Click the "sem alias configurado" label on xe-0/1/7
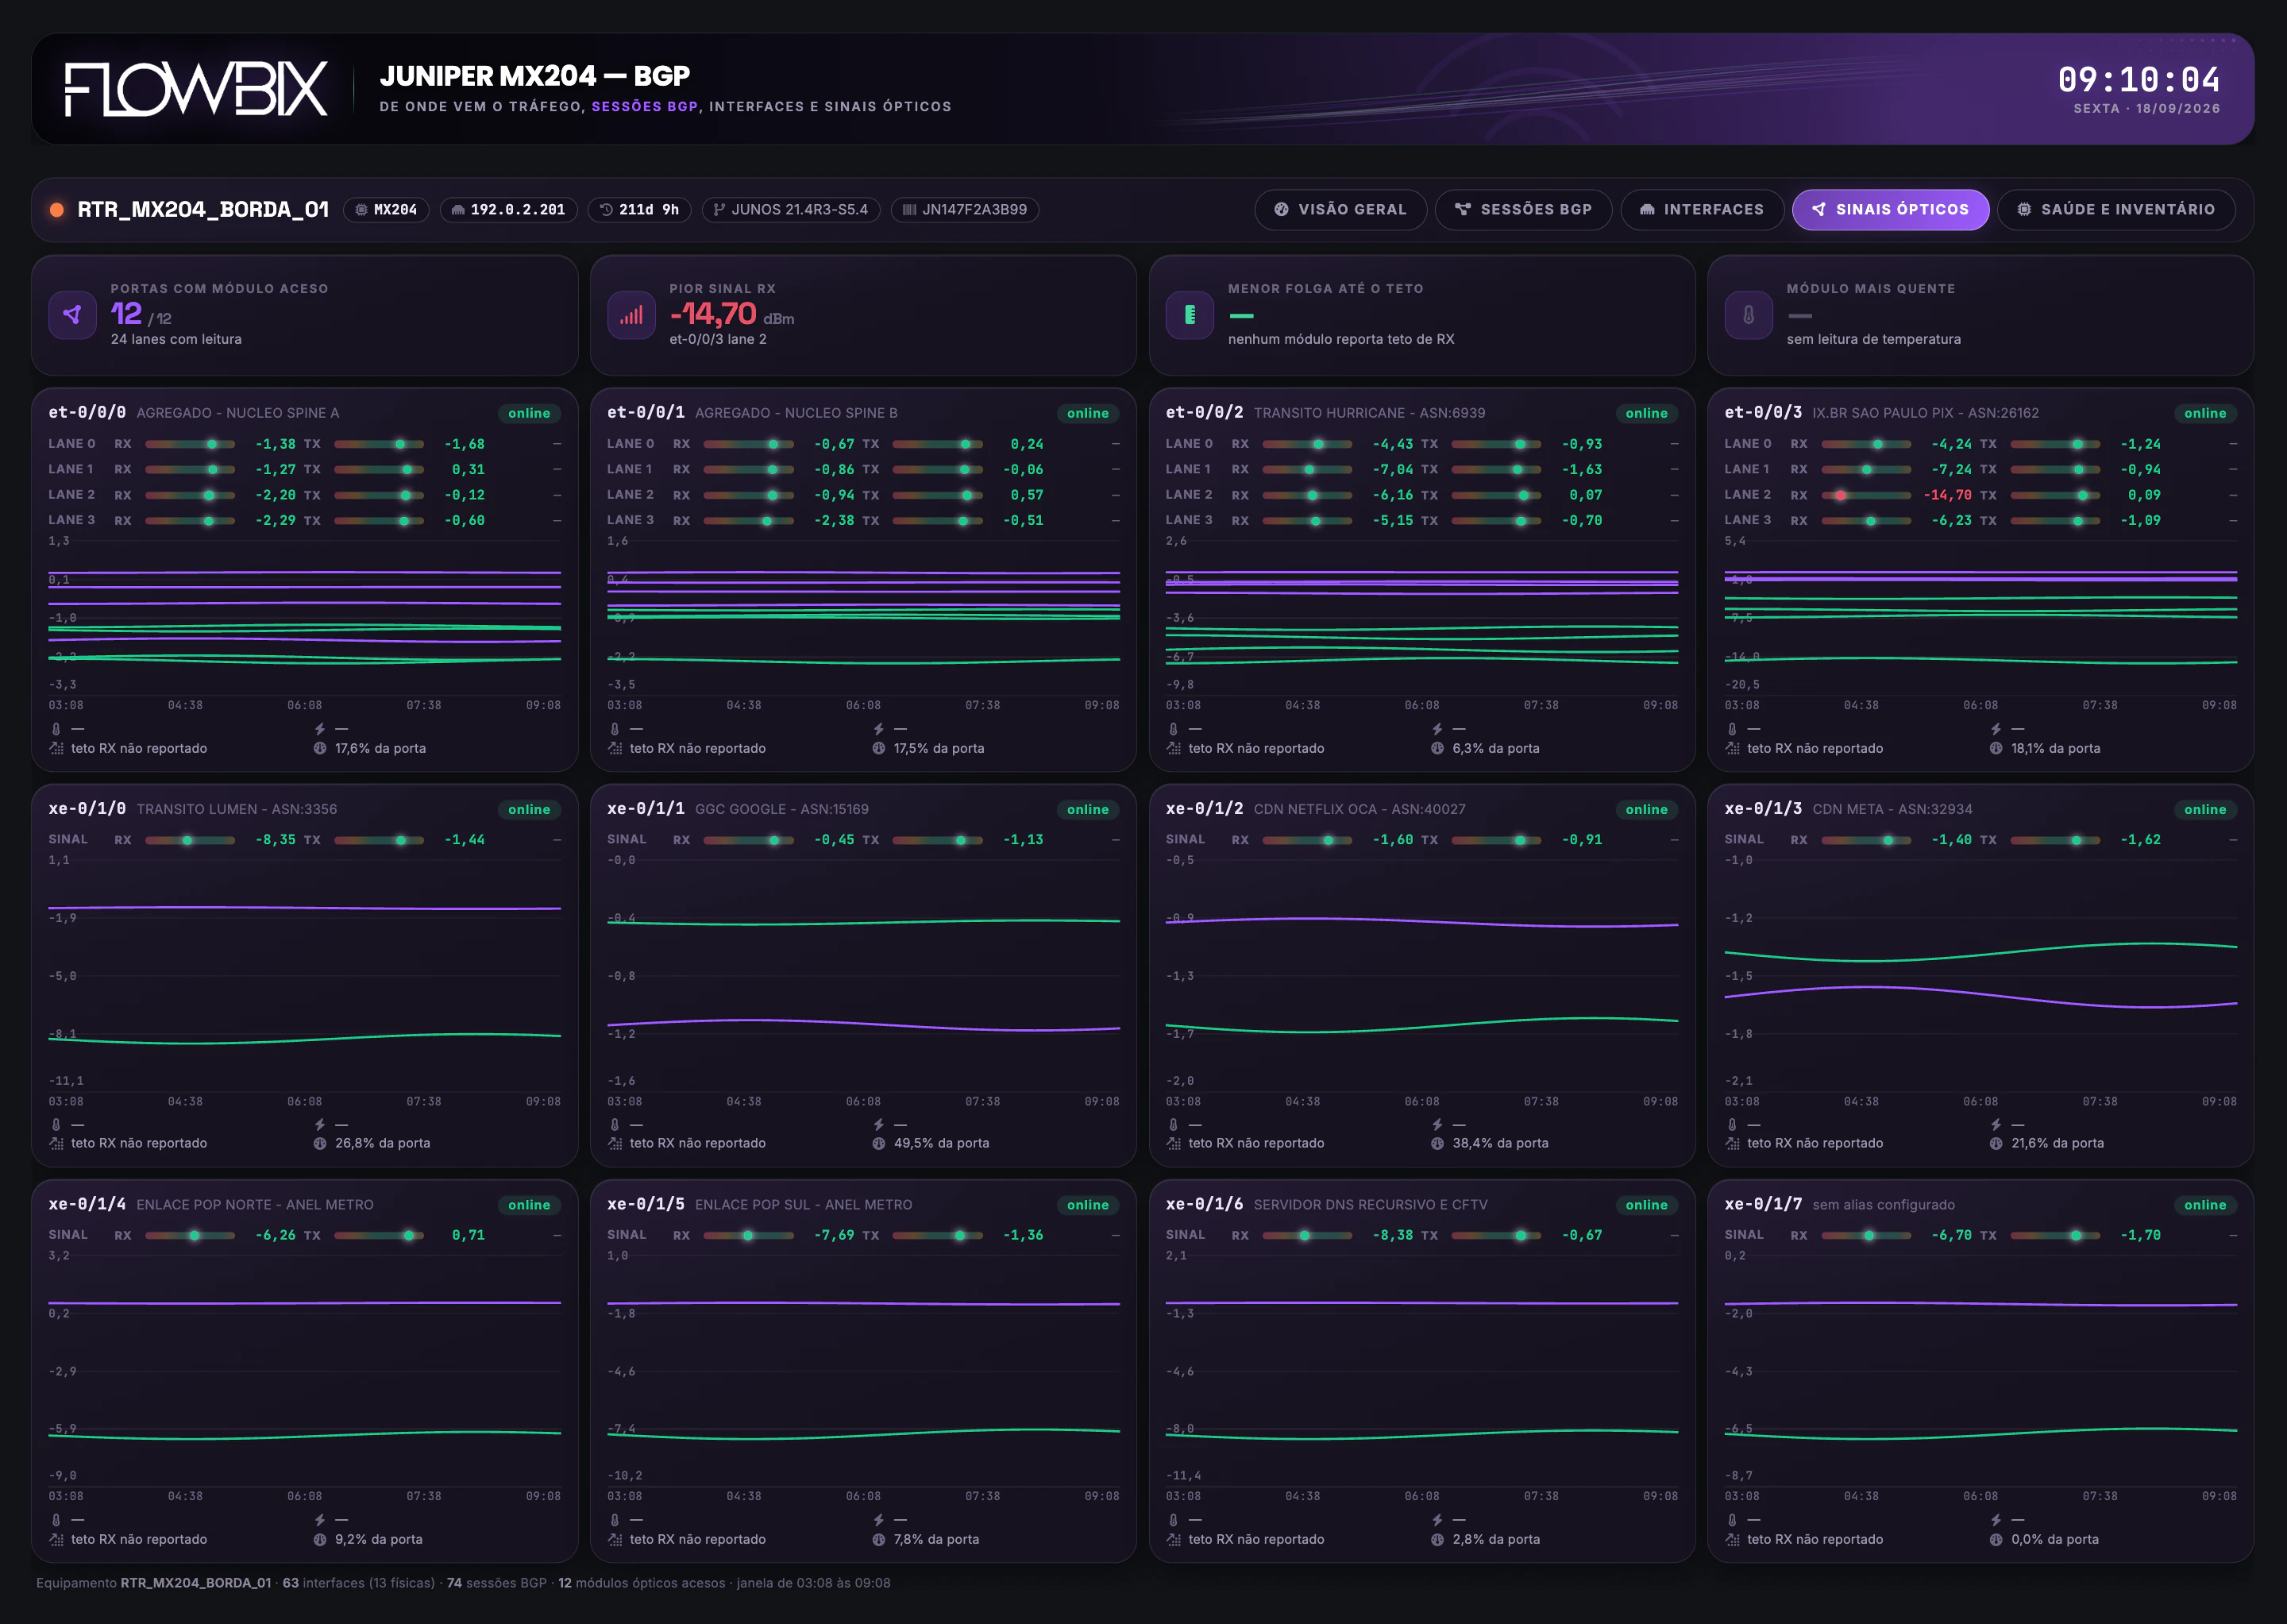 tap(1884, 1205)
